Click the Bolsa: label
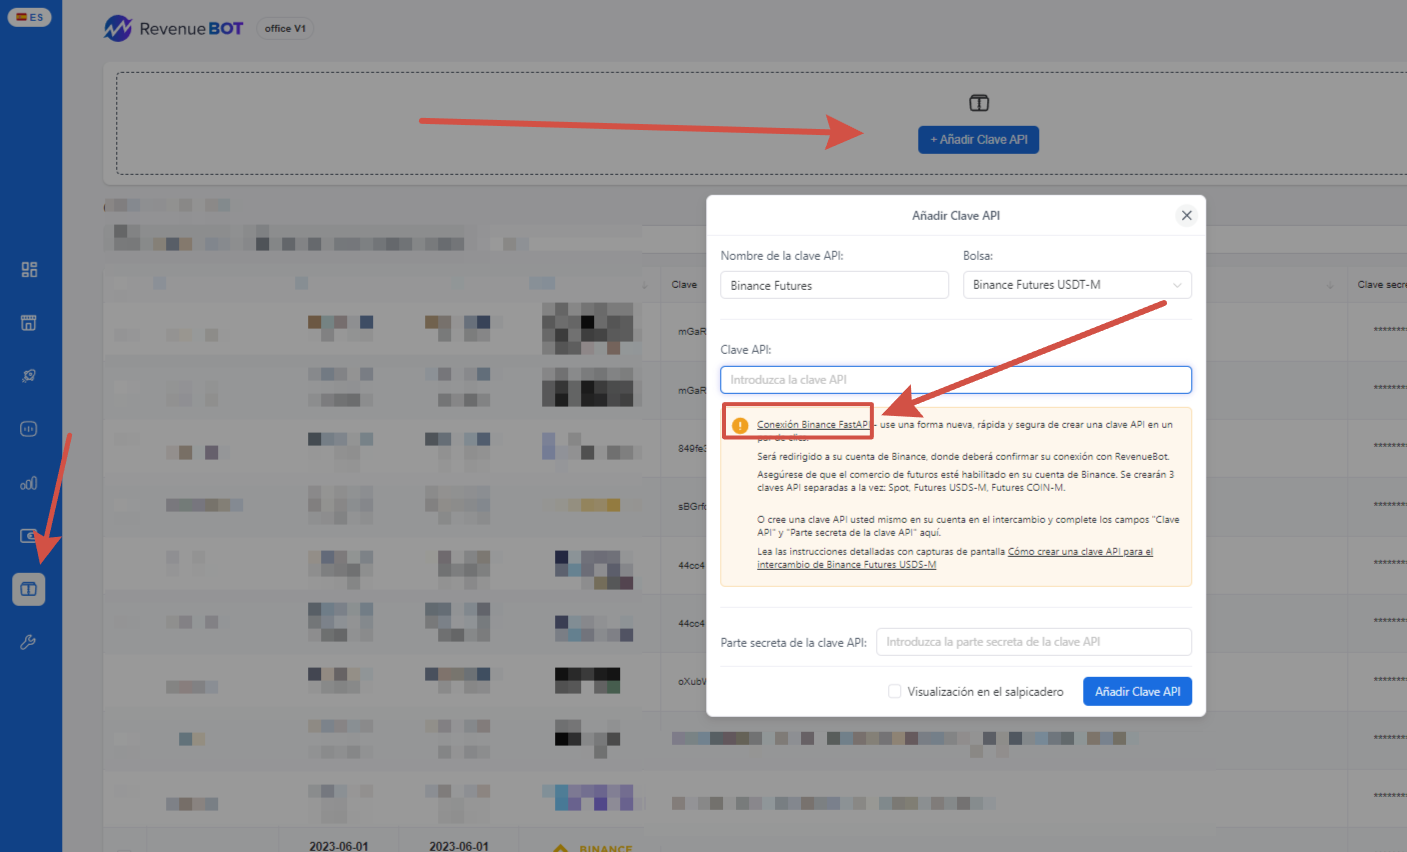The height and width of the screenshot is (852, 1407). click(978, 256)
